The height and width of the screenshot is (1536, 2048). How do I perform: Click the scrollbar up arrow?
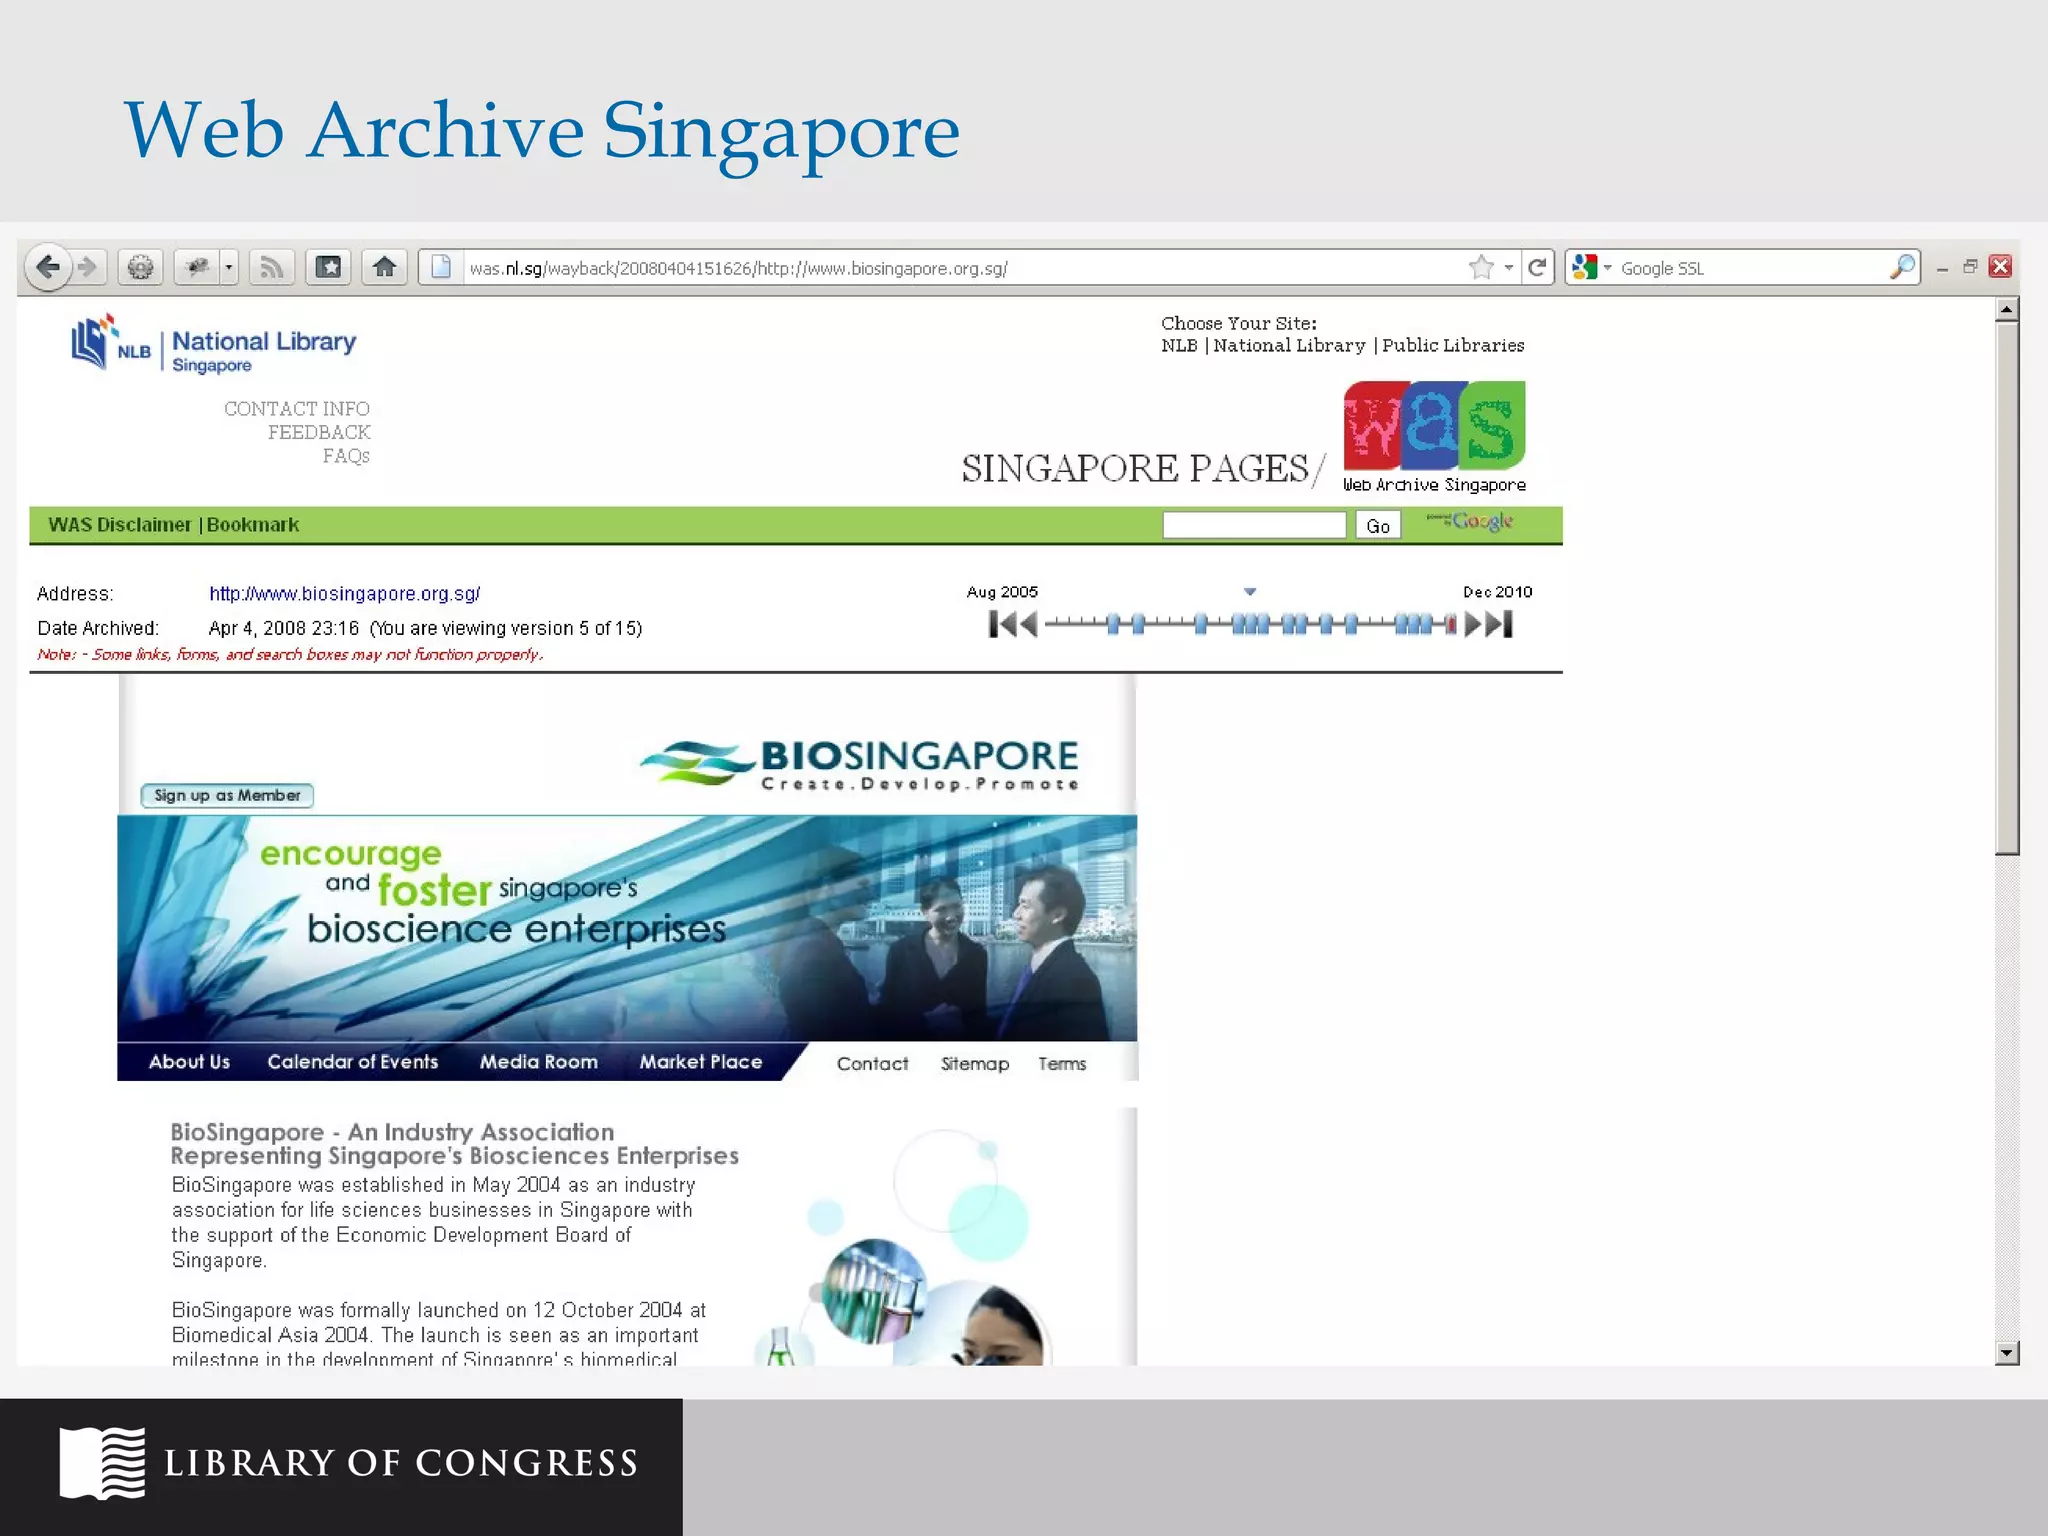[2006, 310]
